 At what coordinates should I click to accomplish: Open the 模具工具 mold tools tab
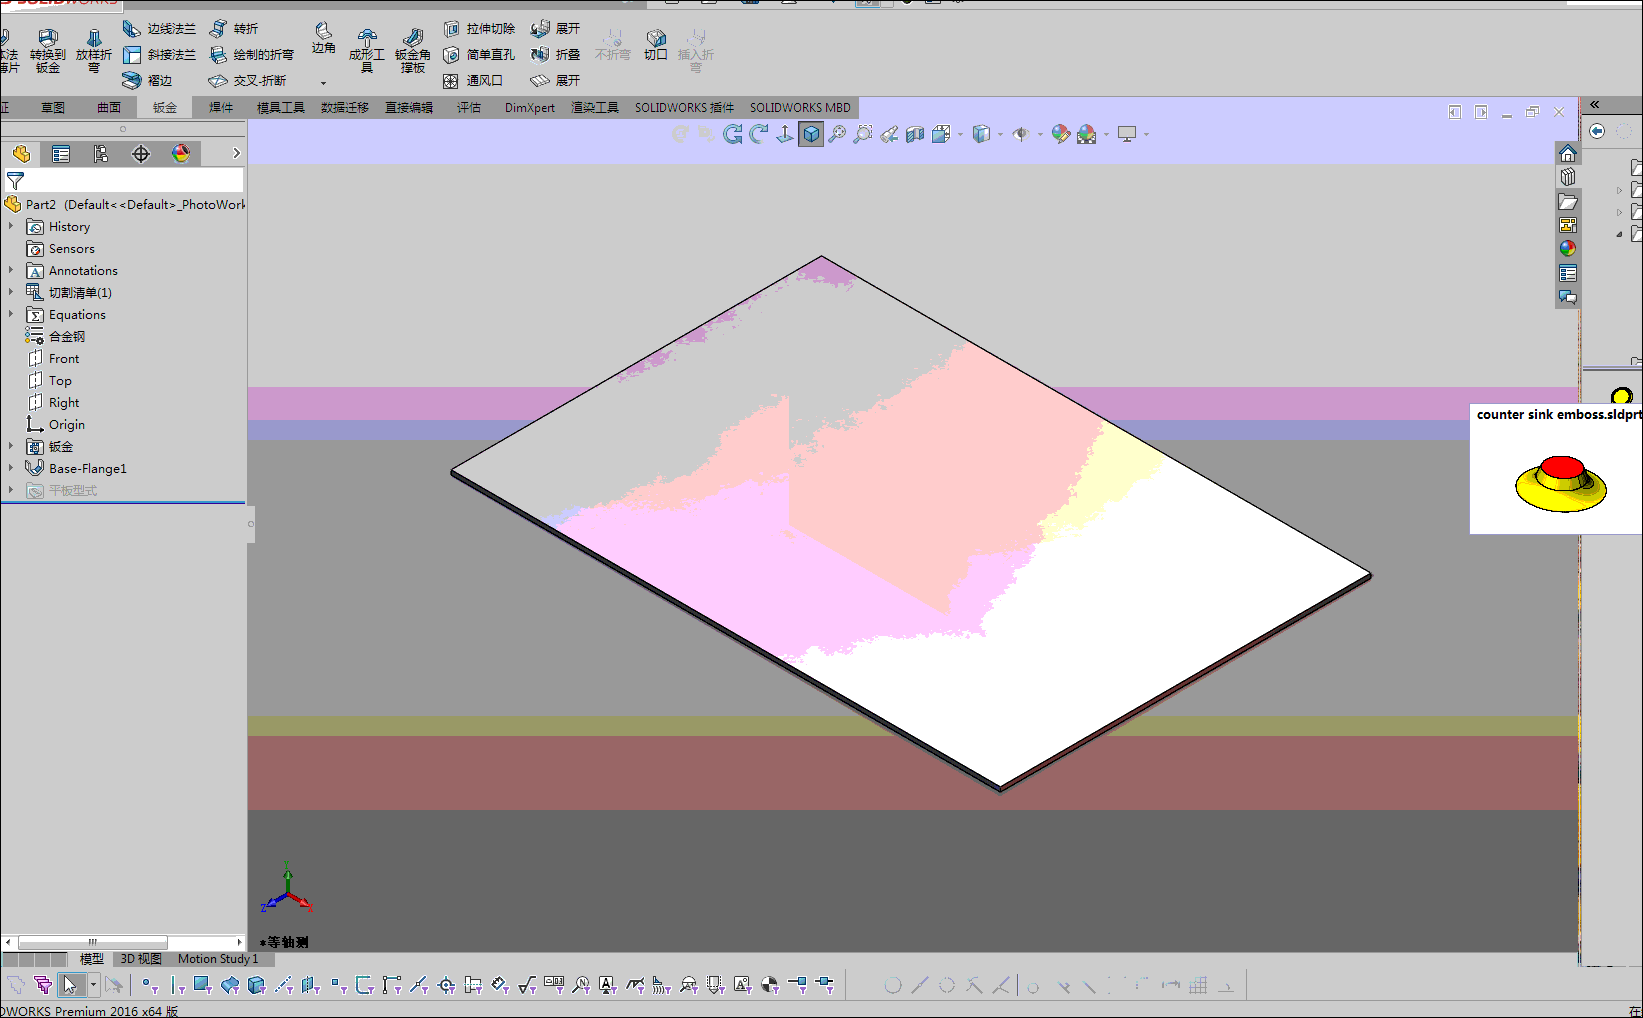click(x=281, y=108)
